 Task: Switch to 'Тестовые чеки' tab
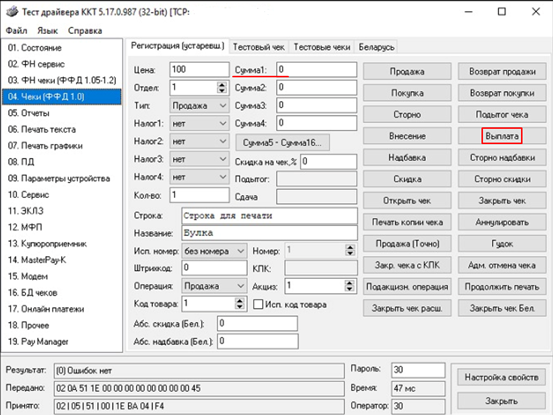[x=322, y=47]
